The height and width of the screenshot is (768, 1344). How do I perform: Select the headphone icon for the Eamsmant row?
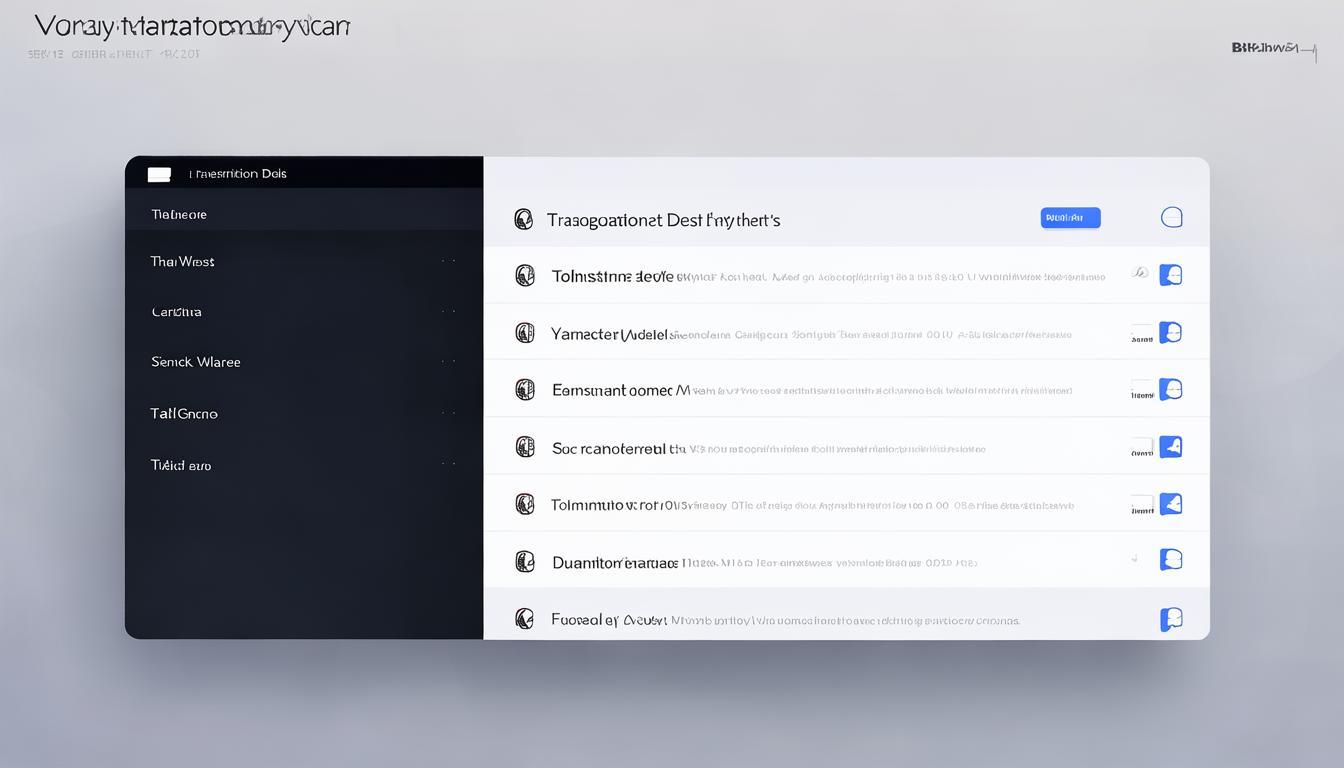(524, 390)
